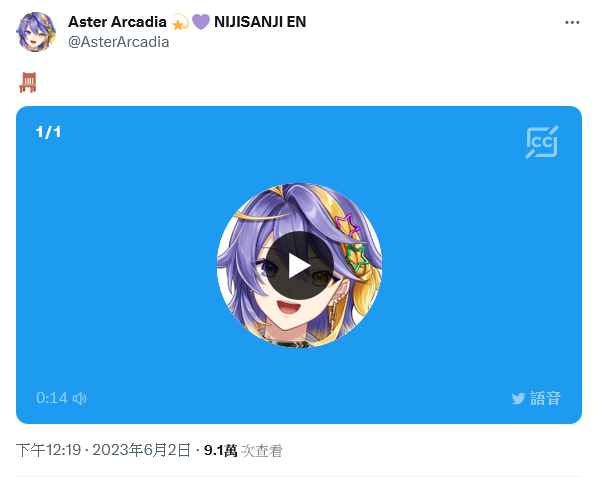Mute the audio with speaker icon
598x477 pixels.
click(x=80, y=398)
